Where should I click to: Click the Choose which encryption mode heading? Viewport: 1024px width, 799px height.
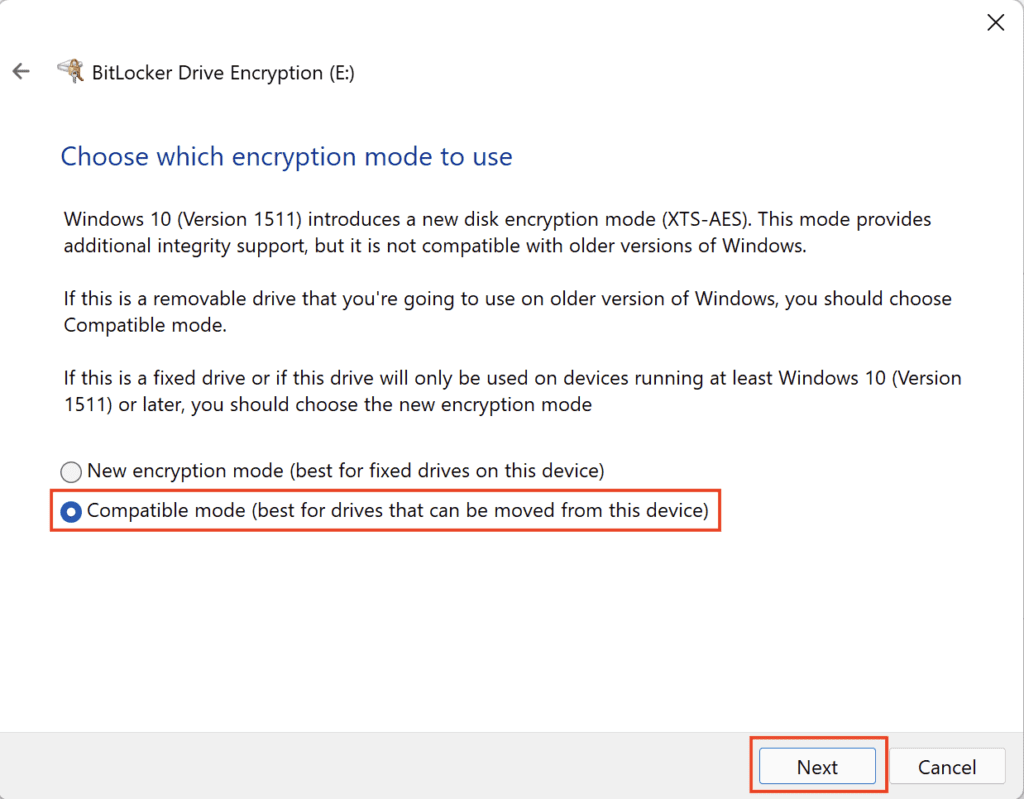click(286, 157)
